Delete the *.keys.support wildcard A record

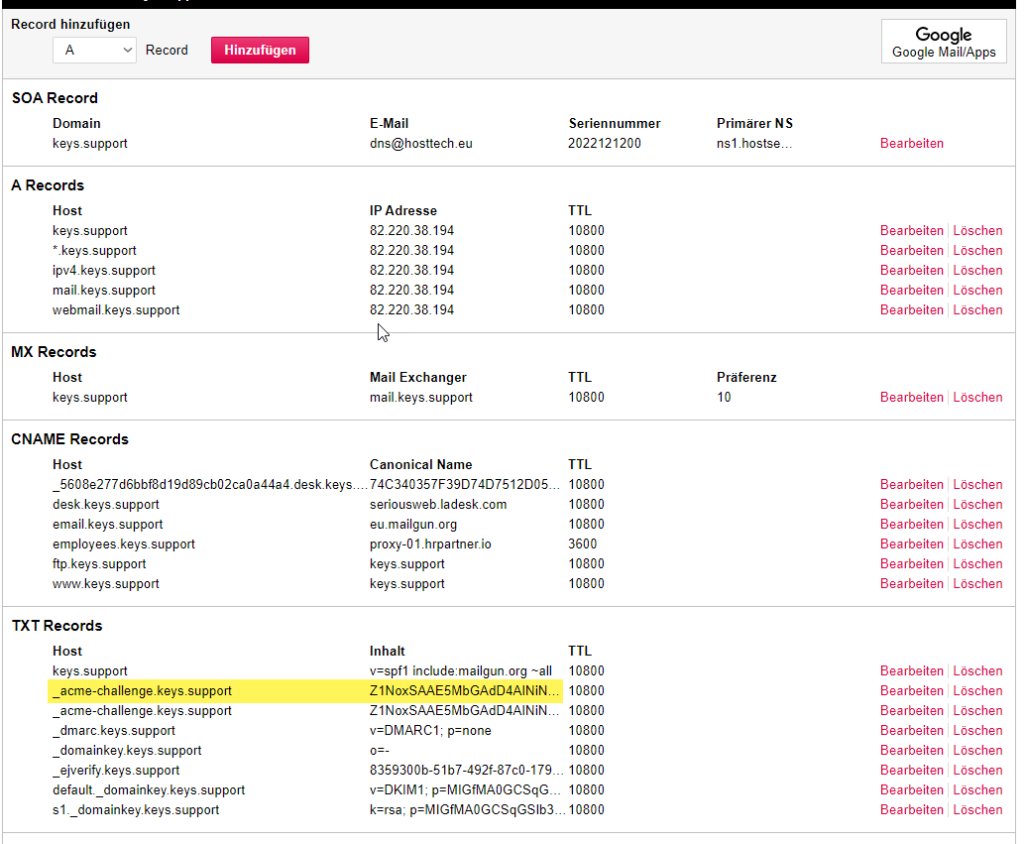point(977,251)
